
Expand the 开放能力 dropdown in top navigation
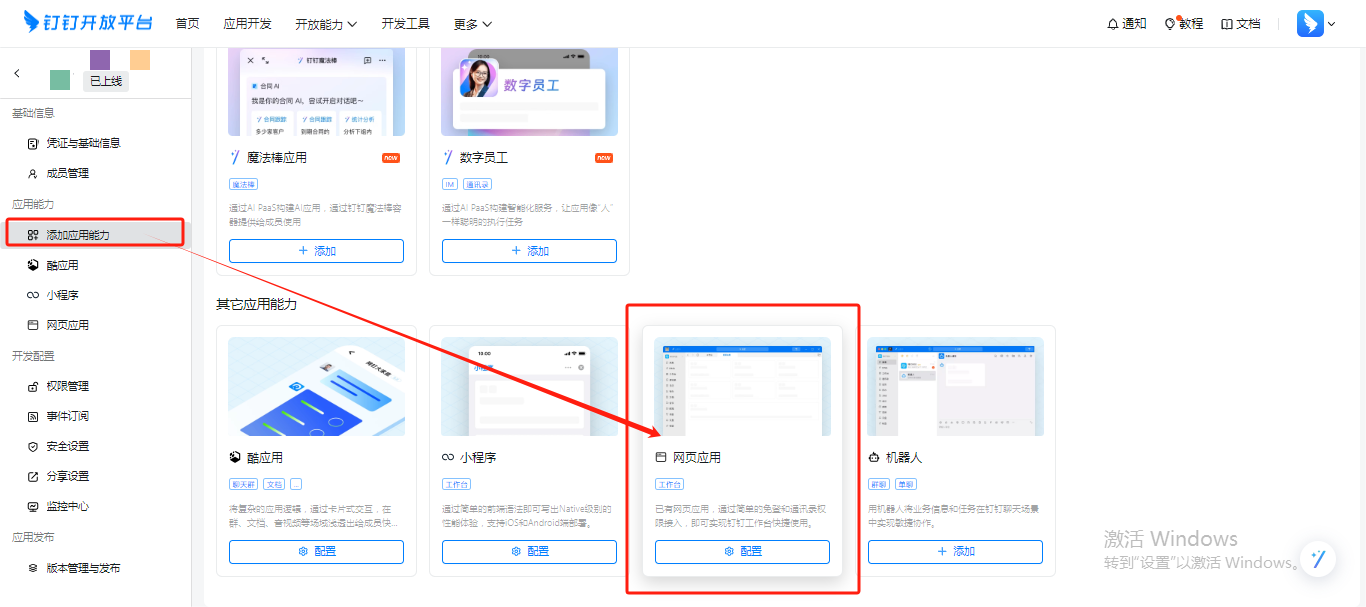327,24
